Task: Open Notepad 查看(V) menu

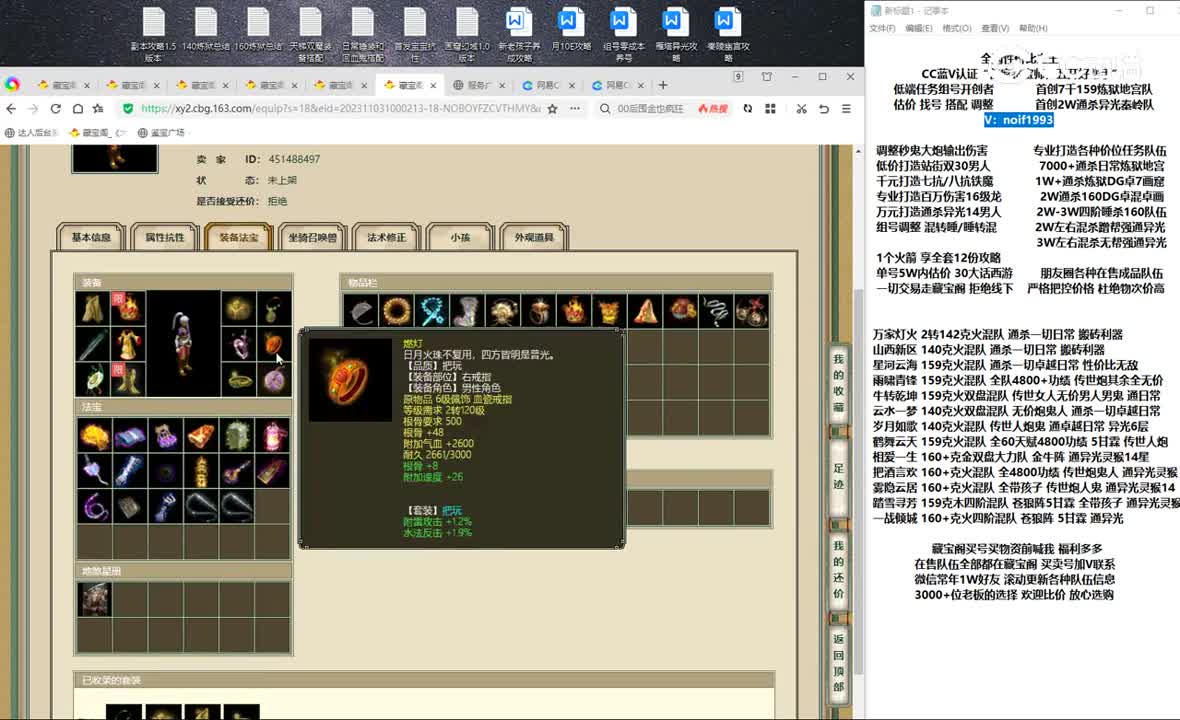Action: tap(995, 29)
